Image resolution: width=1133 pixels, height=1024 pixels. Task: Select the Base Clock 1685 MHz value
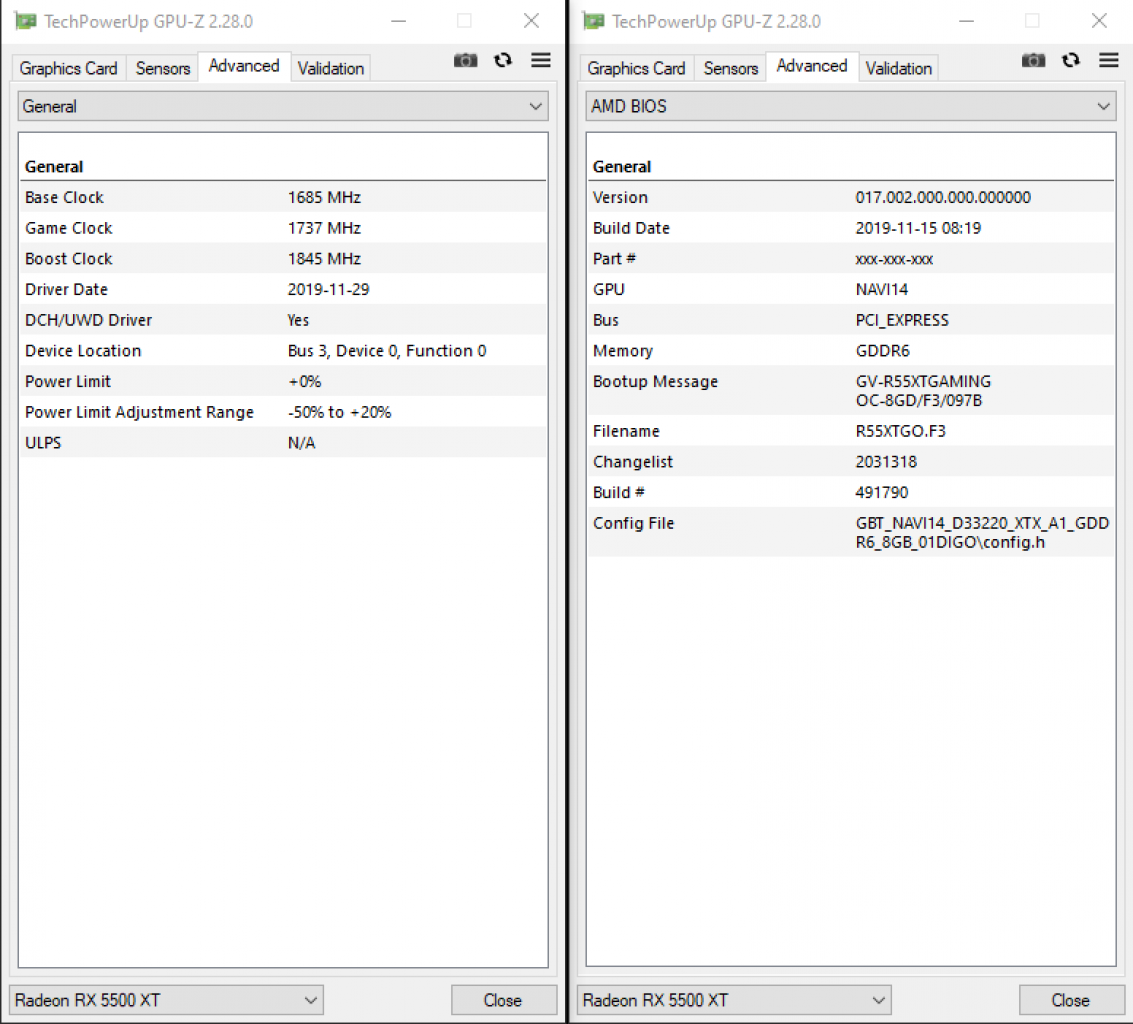[x=324, y=197]
